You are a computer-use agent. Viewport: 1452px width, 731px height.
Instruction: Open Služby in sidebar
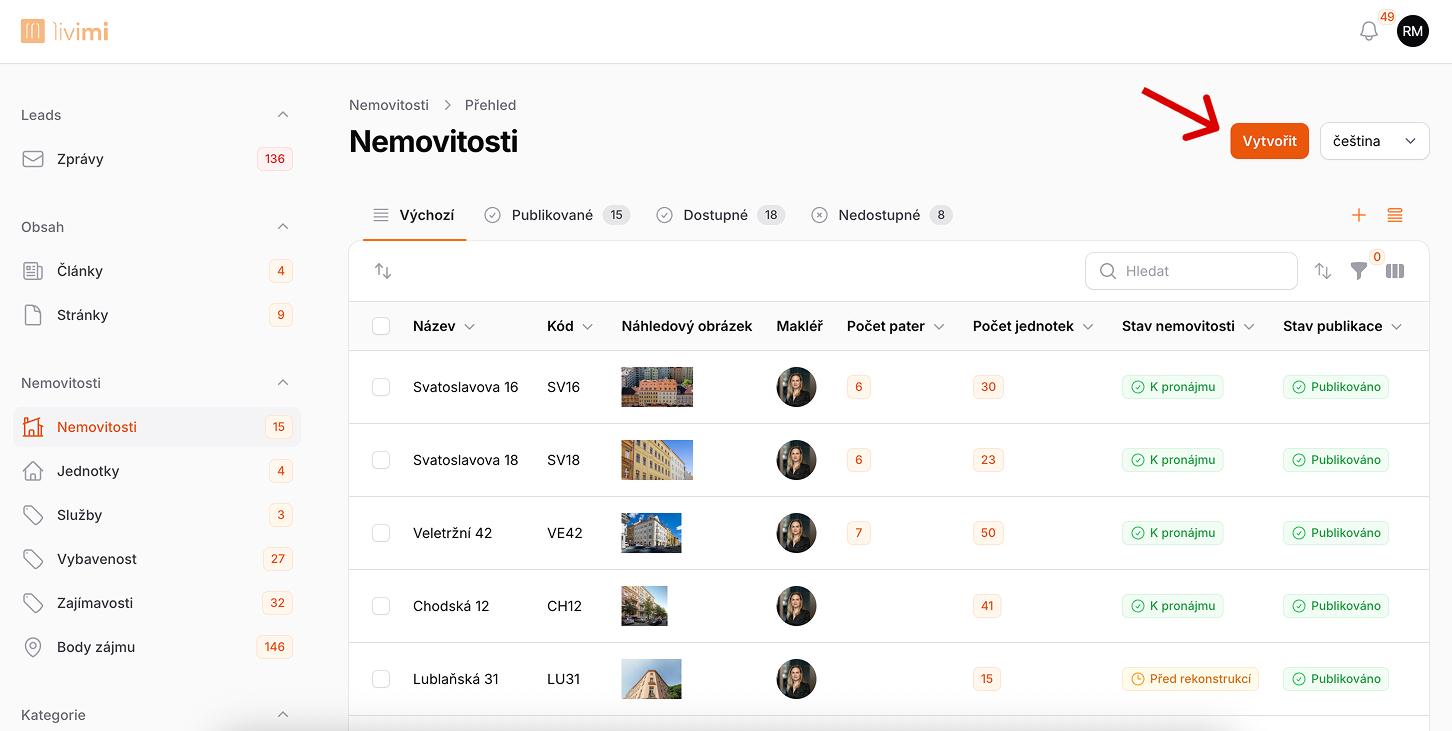click(157, 515)
